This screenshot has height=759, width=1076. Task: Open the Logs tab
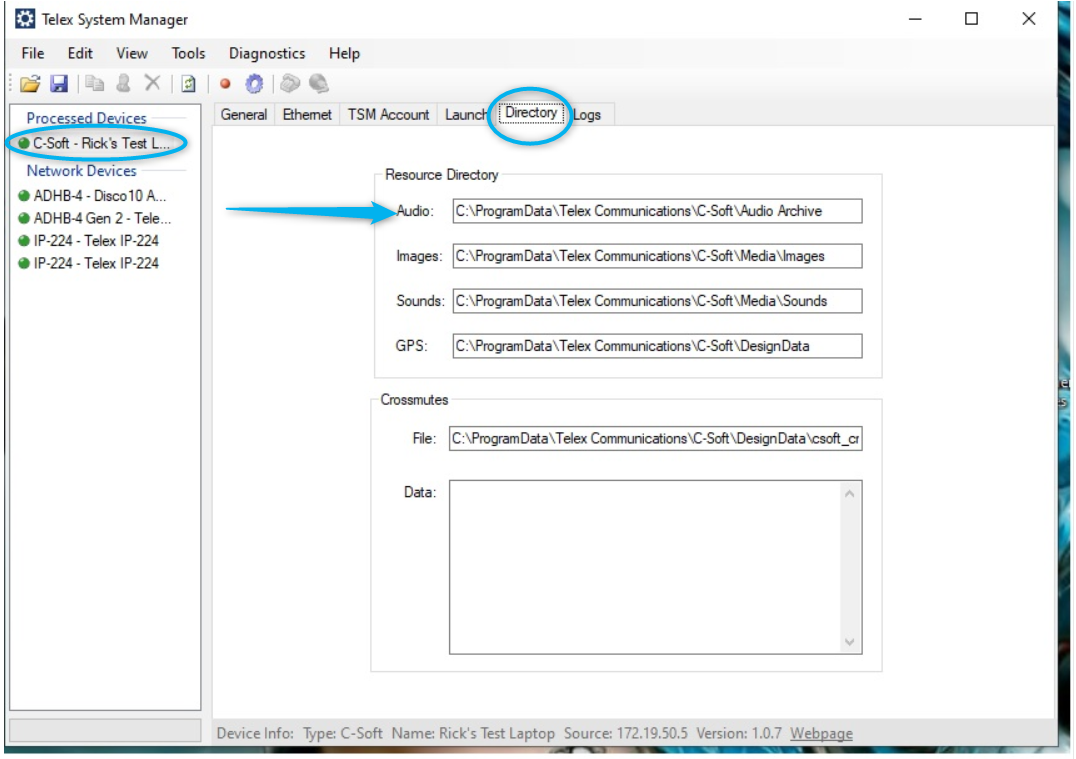click(x=589, y=115)
